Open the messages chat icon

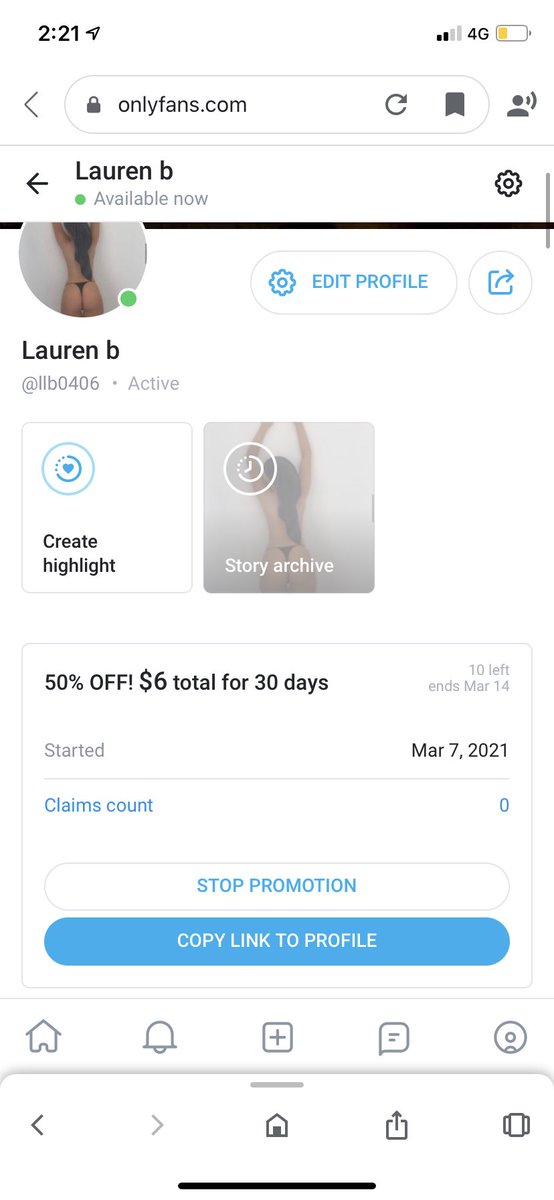point(393,1038)
